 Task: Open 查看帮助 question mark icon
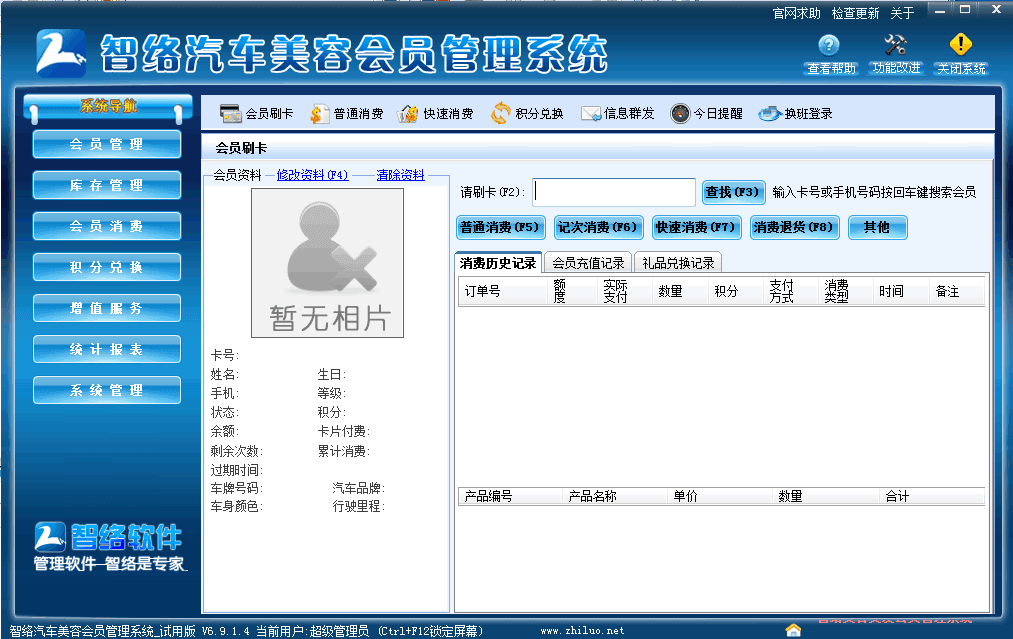tap(829, 45)
